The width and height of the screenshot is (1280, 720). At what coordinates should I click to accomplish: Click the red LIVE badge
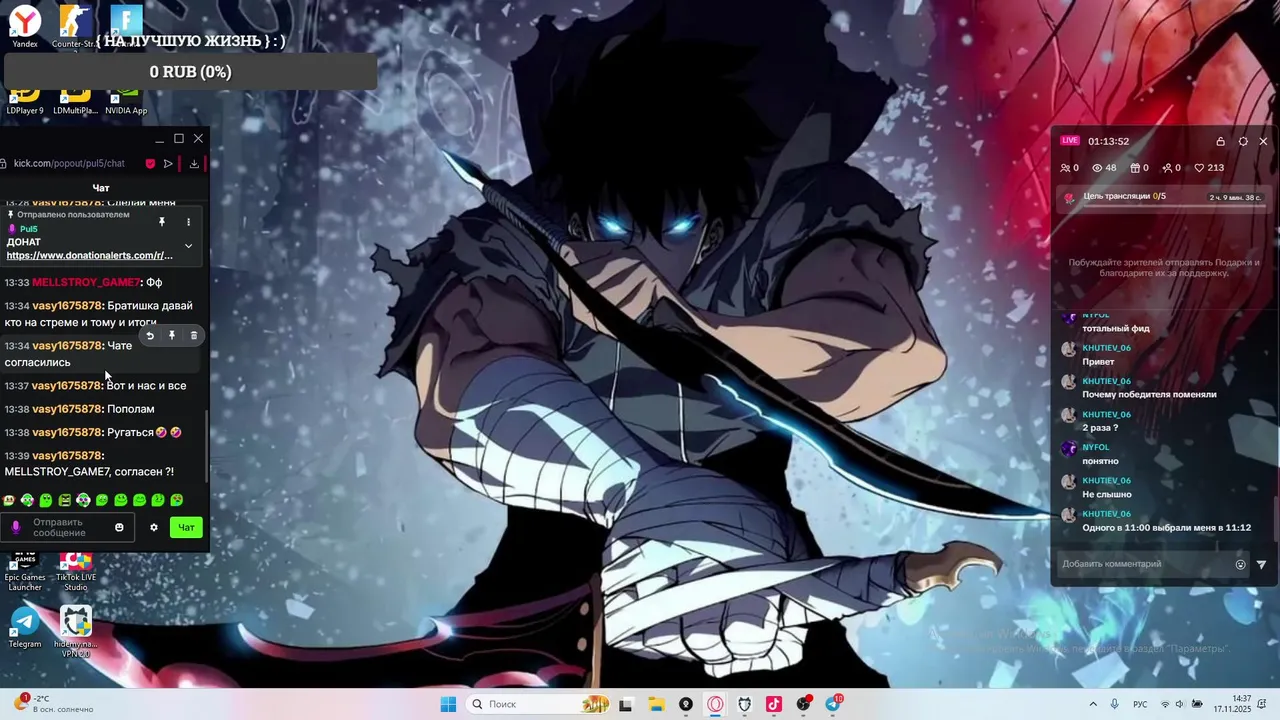click(x=1070, y=141)
